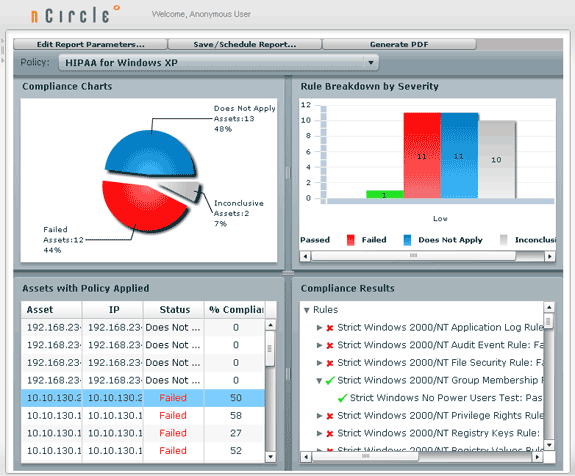Open the Policy dropdown HIPAA for Windows XP
The image size is (575, 476).
(x=219, y=63)
